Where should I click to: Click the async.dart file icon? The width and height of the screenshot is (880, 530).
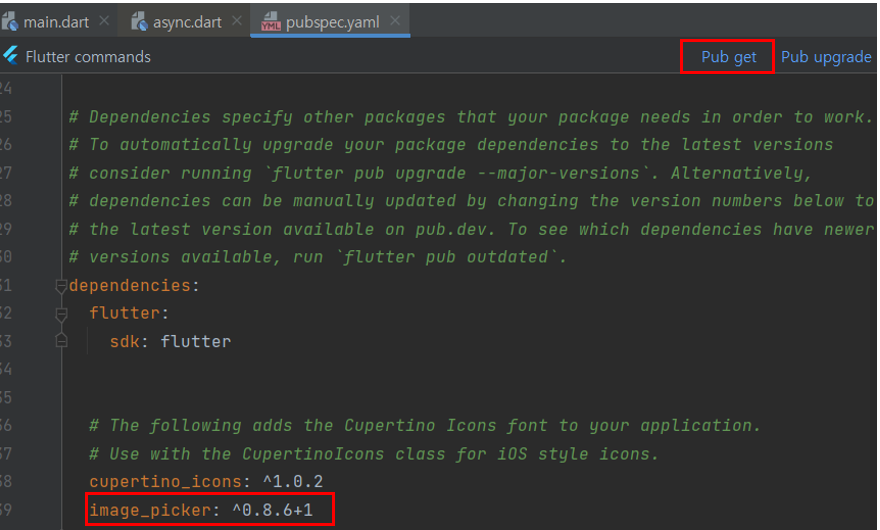point(139,22)
